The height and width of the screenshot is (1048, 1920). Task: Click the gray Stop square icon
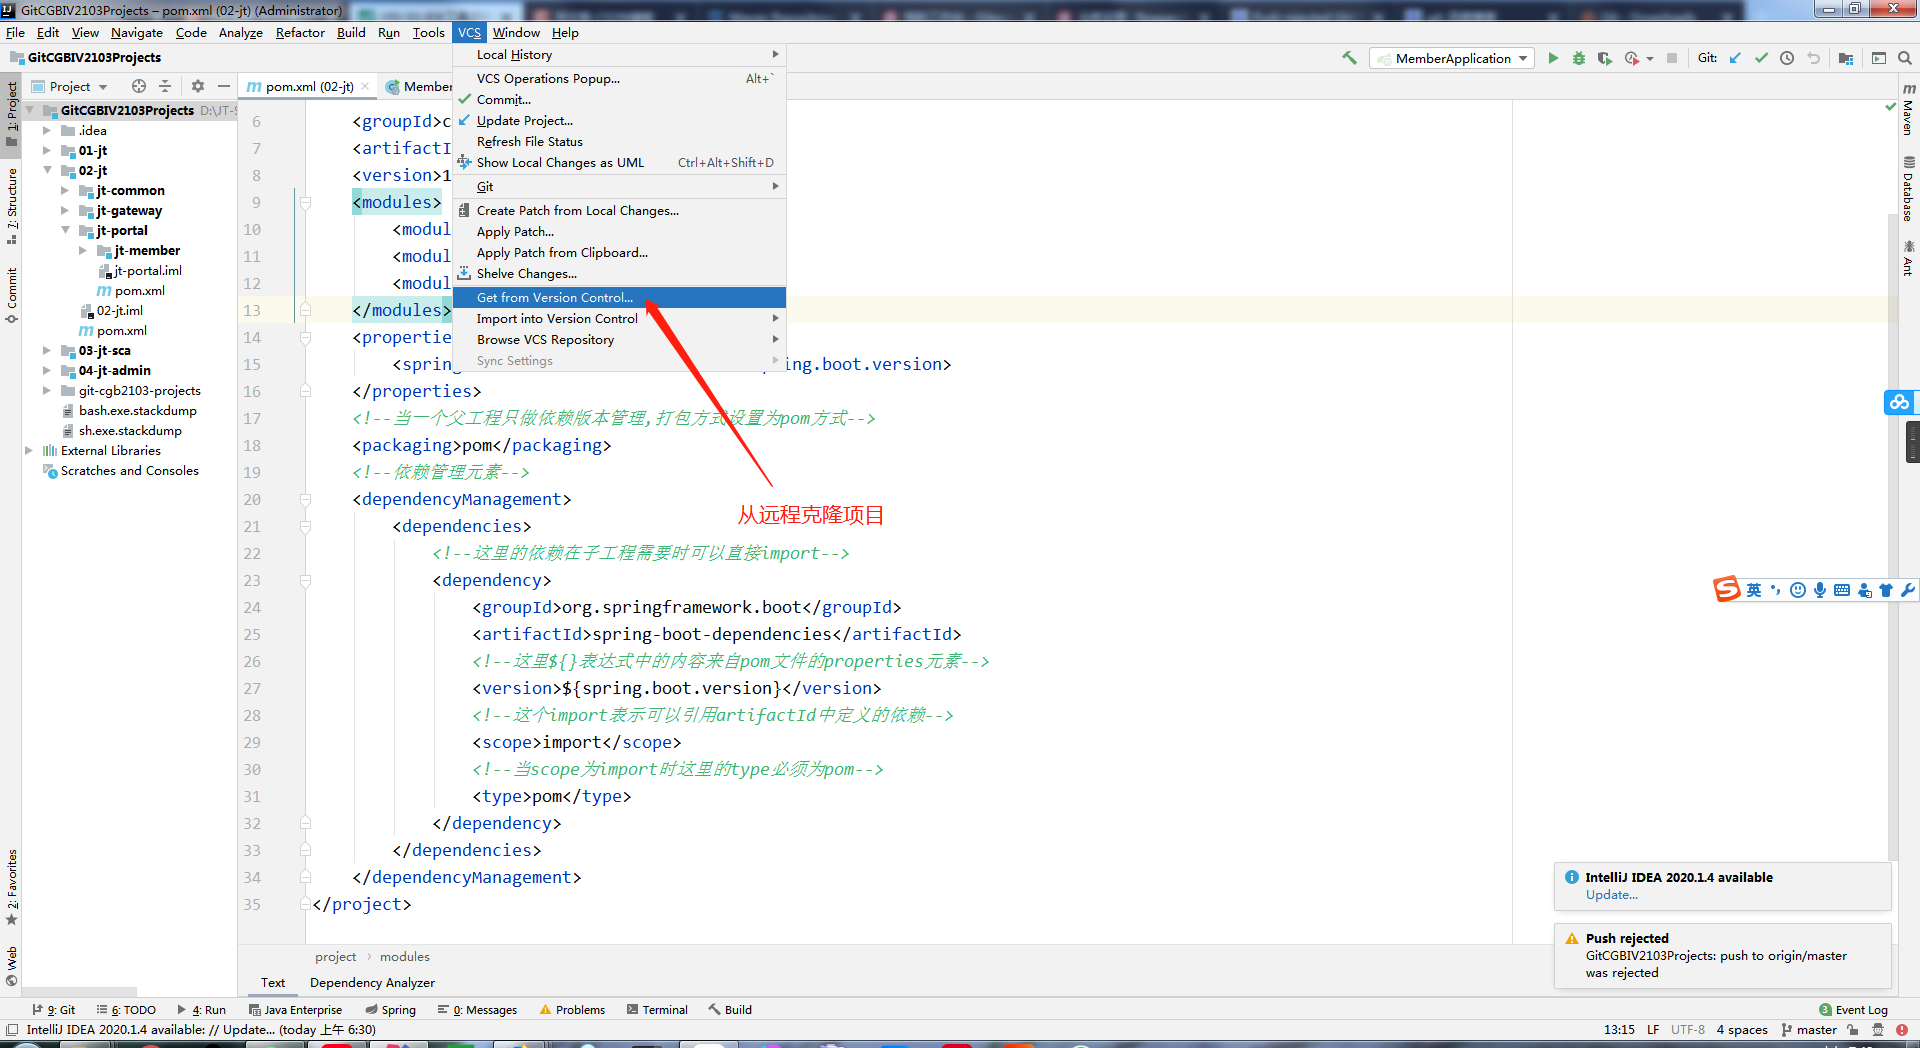tap(1672, 58)
